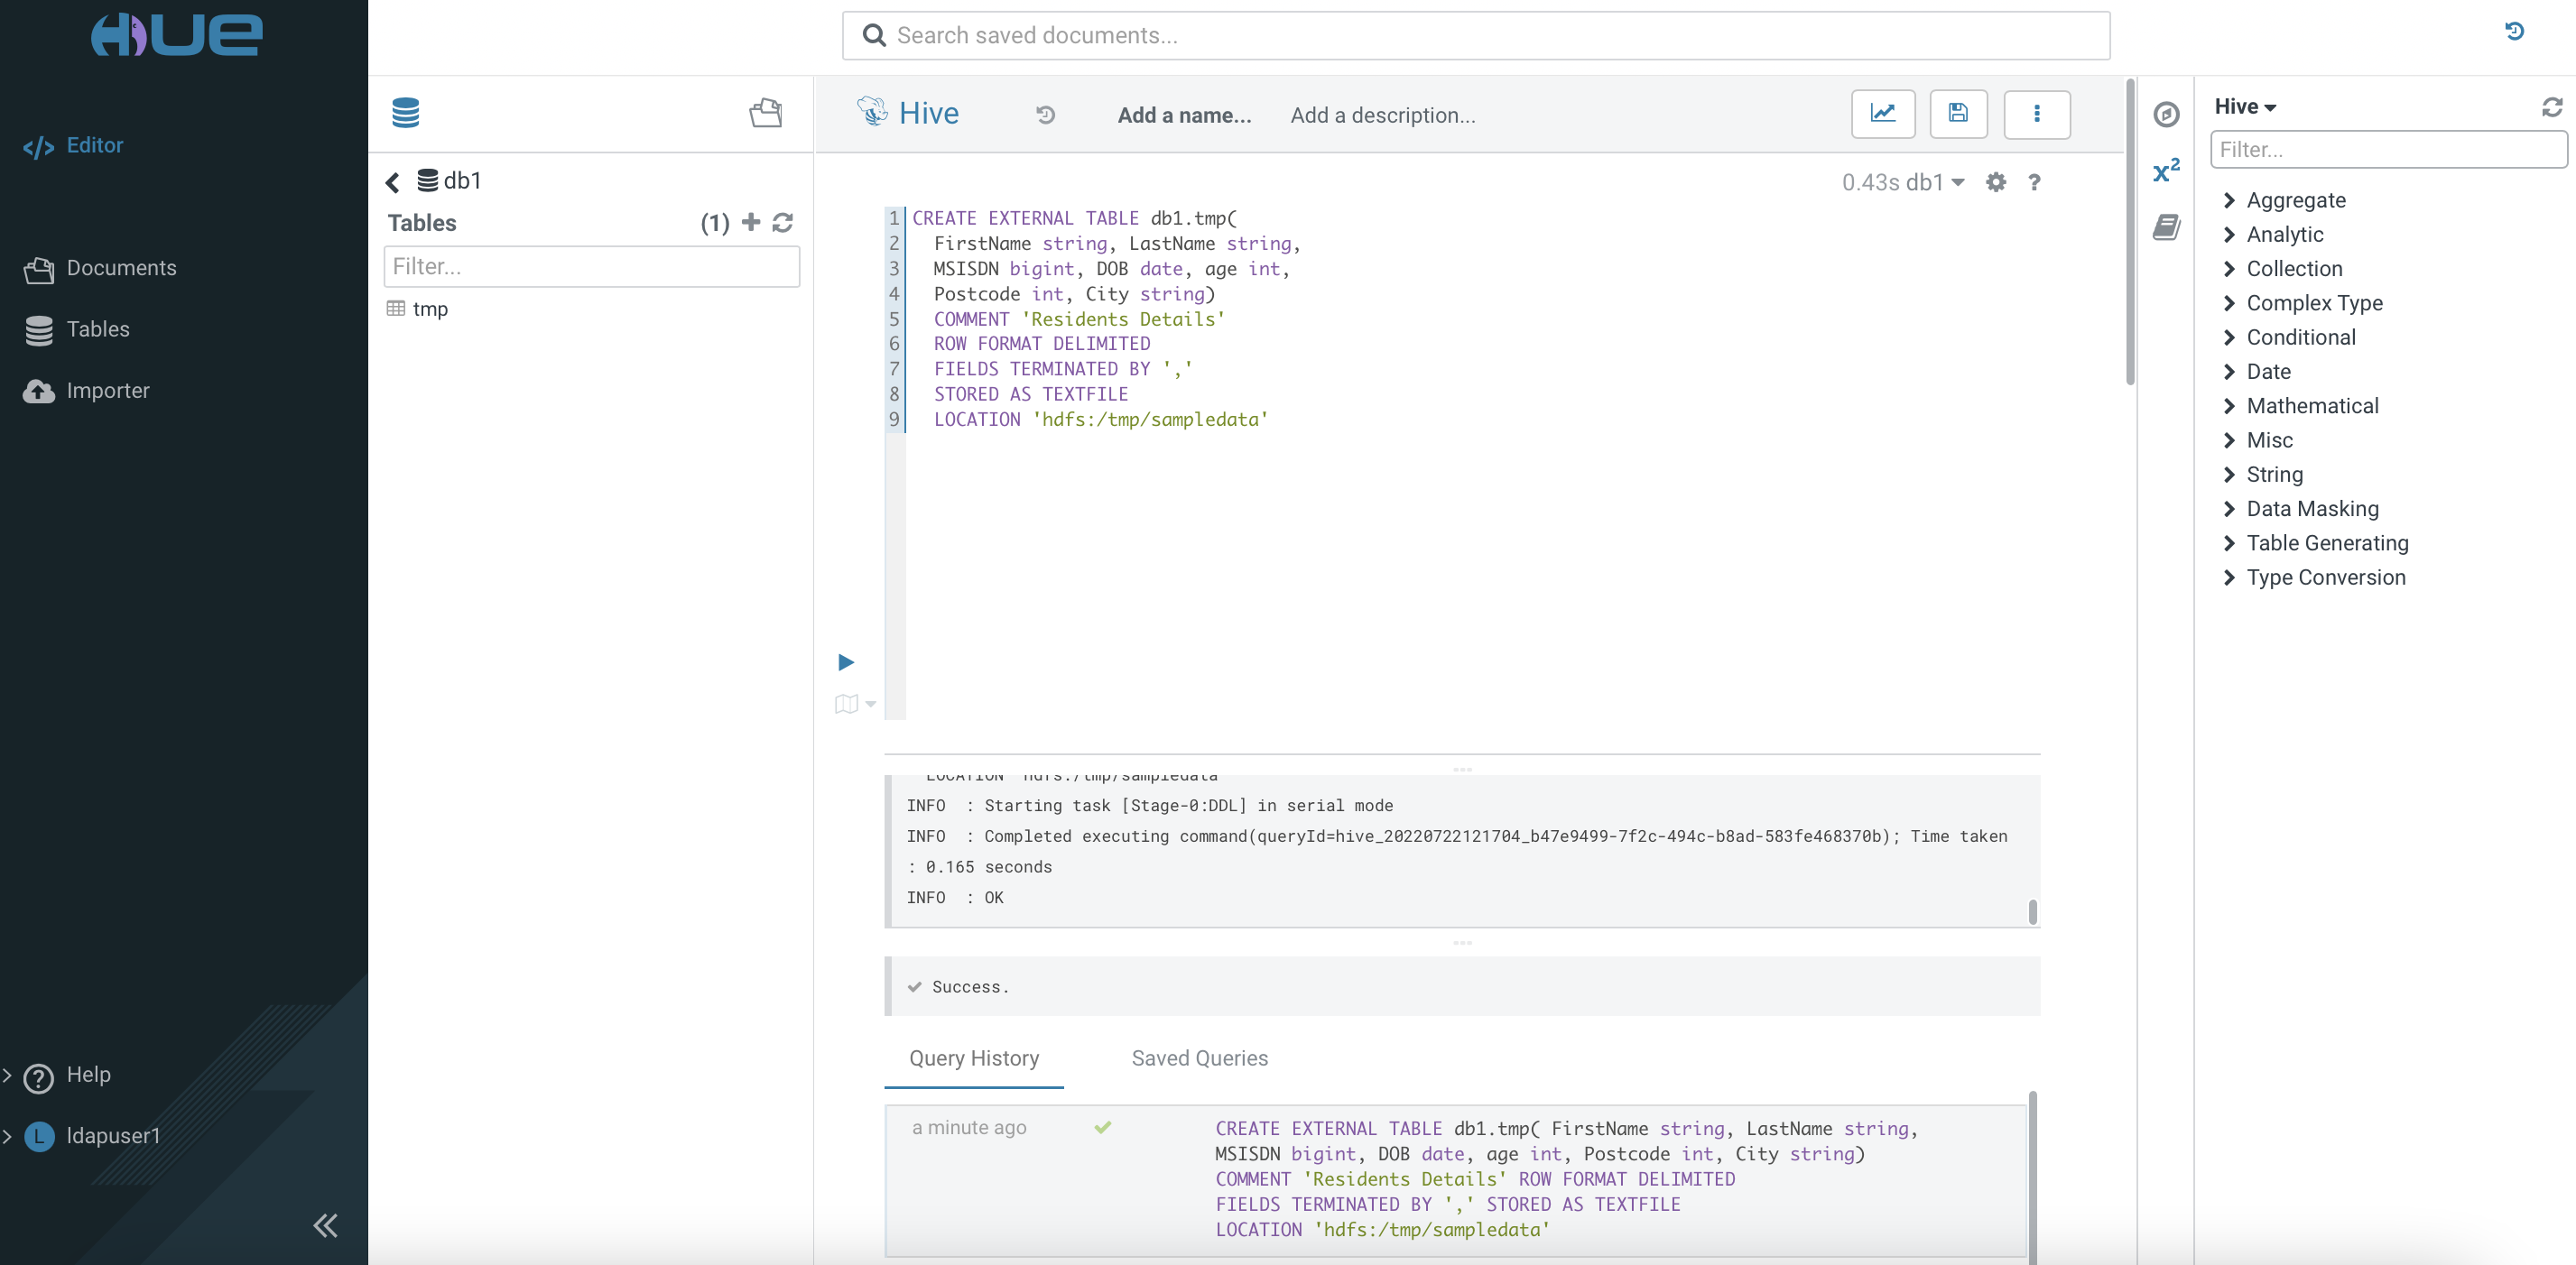Open the Hive dialect dropdown in functions panel
The width and height of the screenshot is (2576, 1265).
(2244, 106)
